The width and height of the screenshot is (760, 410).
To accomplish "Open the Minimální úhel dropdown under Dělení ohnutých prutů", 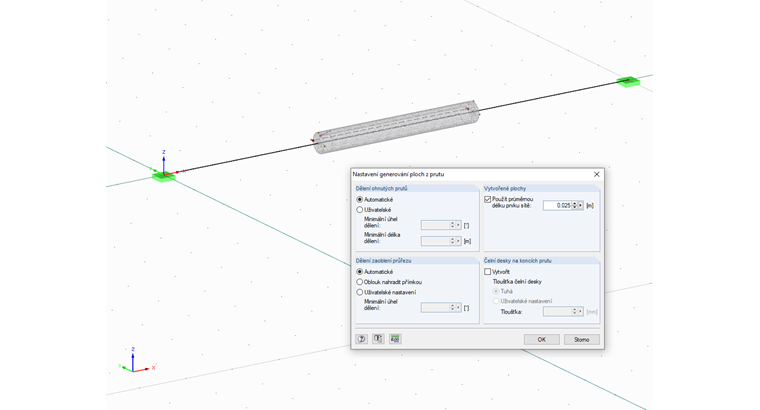I will click(458, 225).
